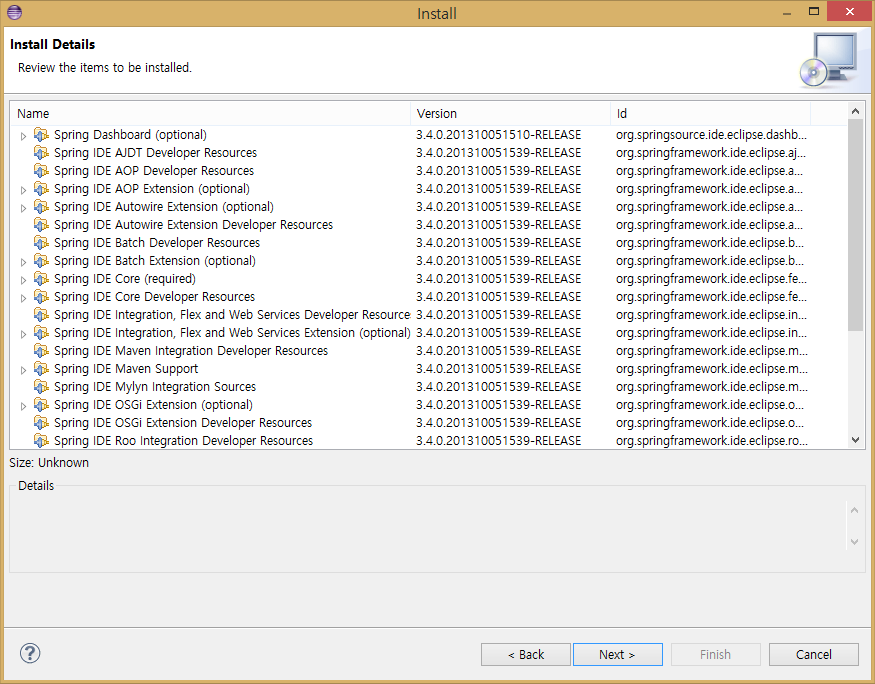Sort by the Version column header
875x684 pixels.
pyautogui.click(x=511, y=113)
